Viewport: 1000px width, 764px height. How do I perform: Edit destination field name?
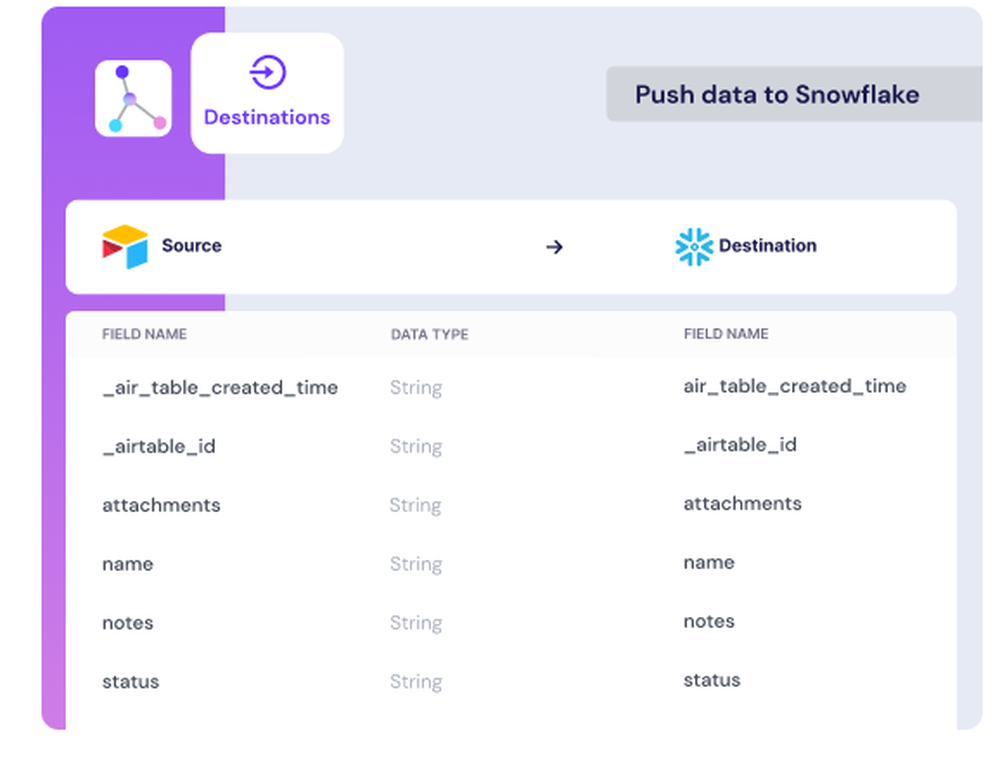[x=709, y=562]
